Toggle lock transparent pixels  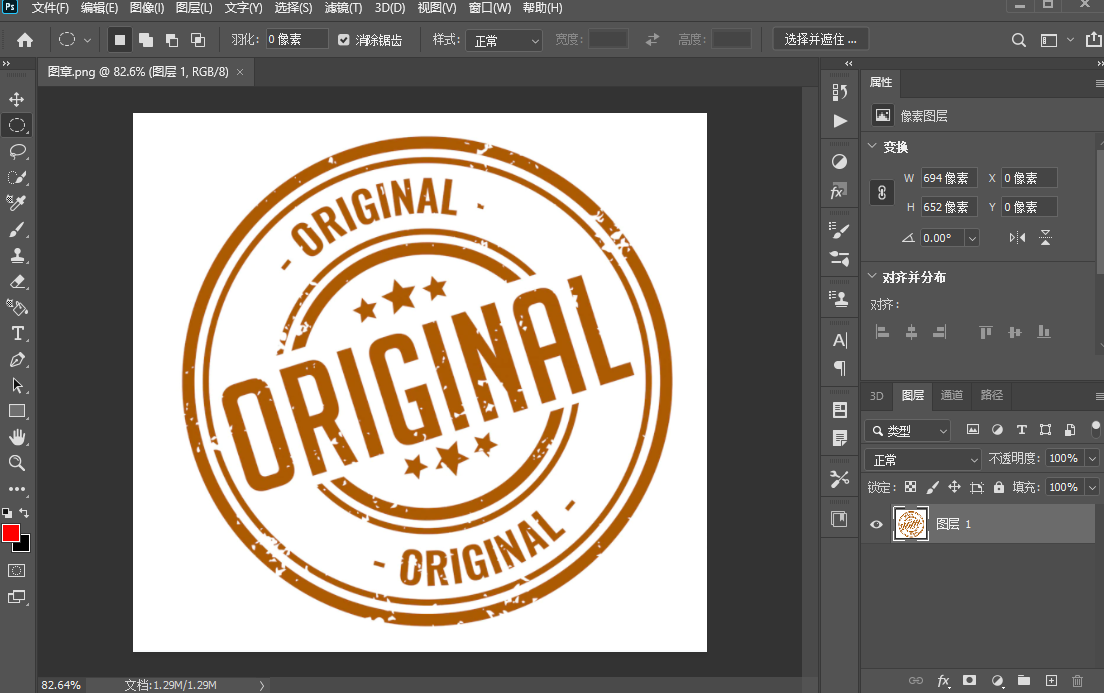tap(910, 487)
